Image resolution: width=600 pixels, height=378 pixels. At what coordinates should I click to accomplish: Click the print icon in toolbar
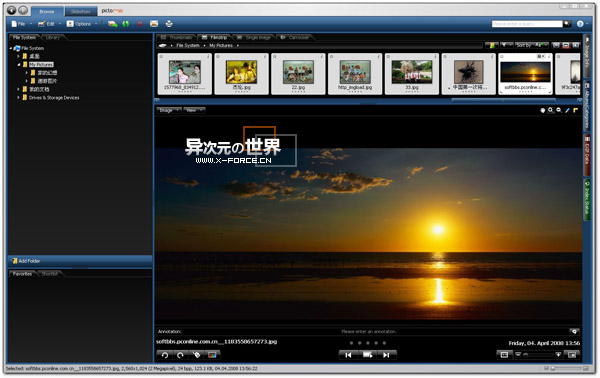[169, 24]
